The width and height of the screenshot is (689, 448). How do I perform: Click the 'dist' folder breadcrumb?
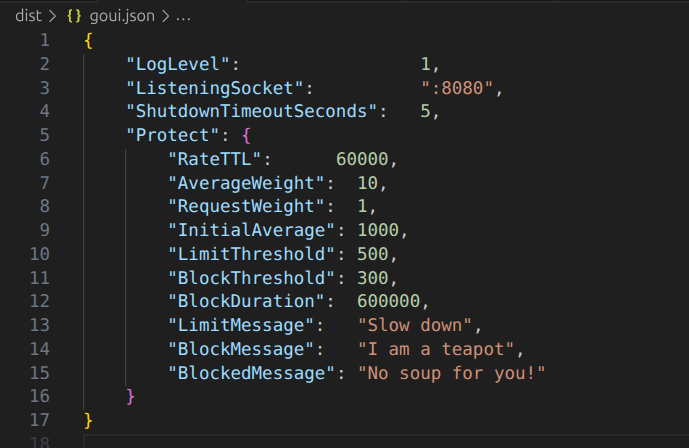point(28,17)
